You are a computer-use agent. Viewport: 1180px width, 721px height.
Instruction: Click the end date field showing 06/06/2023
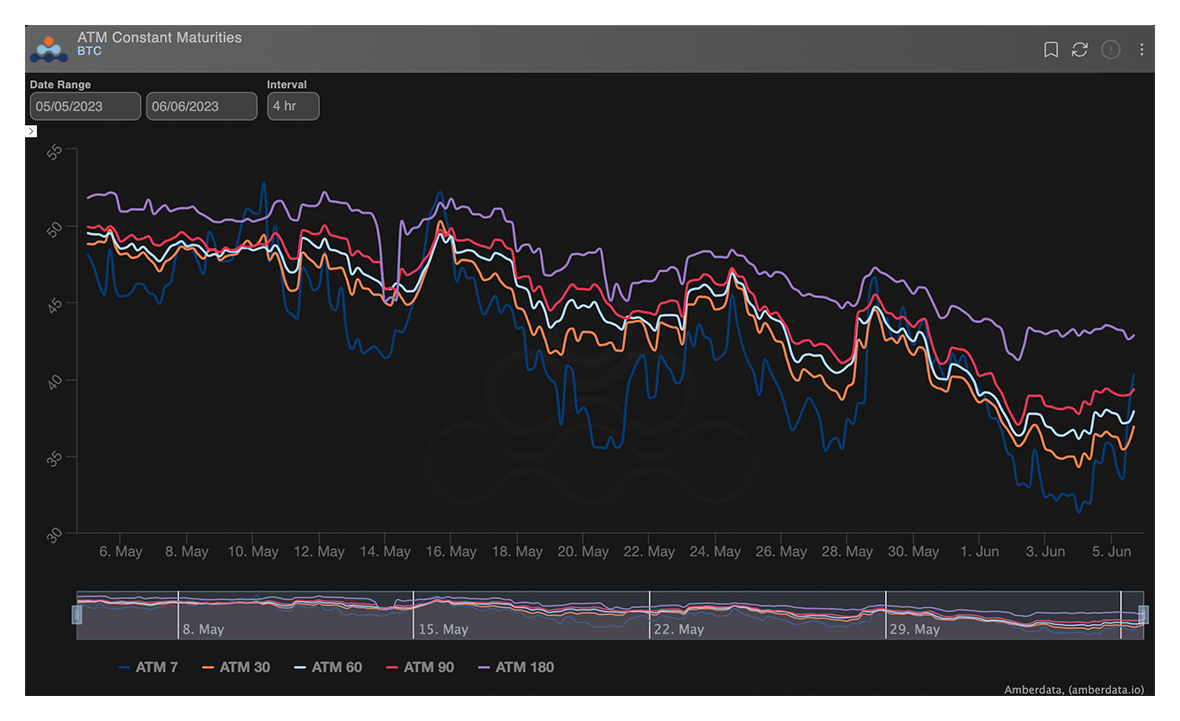pos(201,106)
